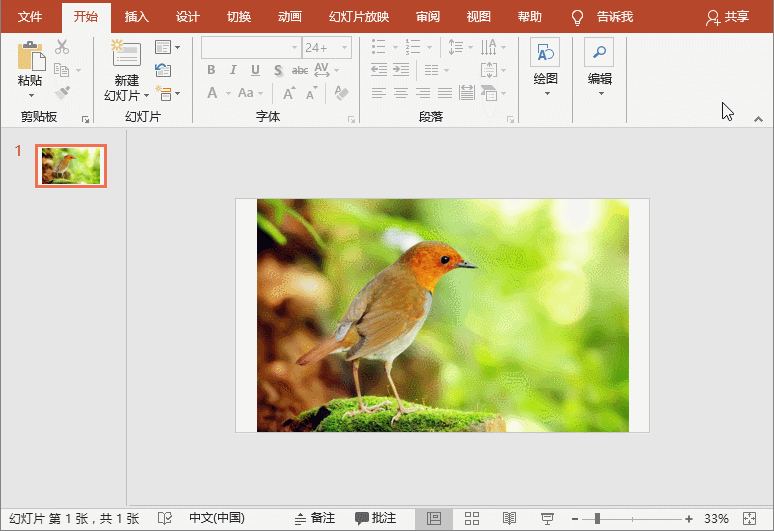Open the Insert ribbon tab
Screen dimensions: 774x531
point(137,17)
